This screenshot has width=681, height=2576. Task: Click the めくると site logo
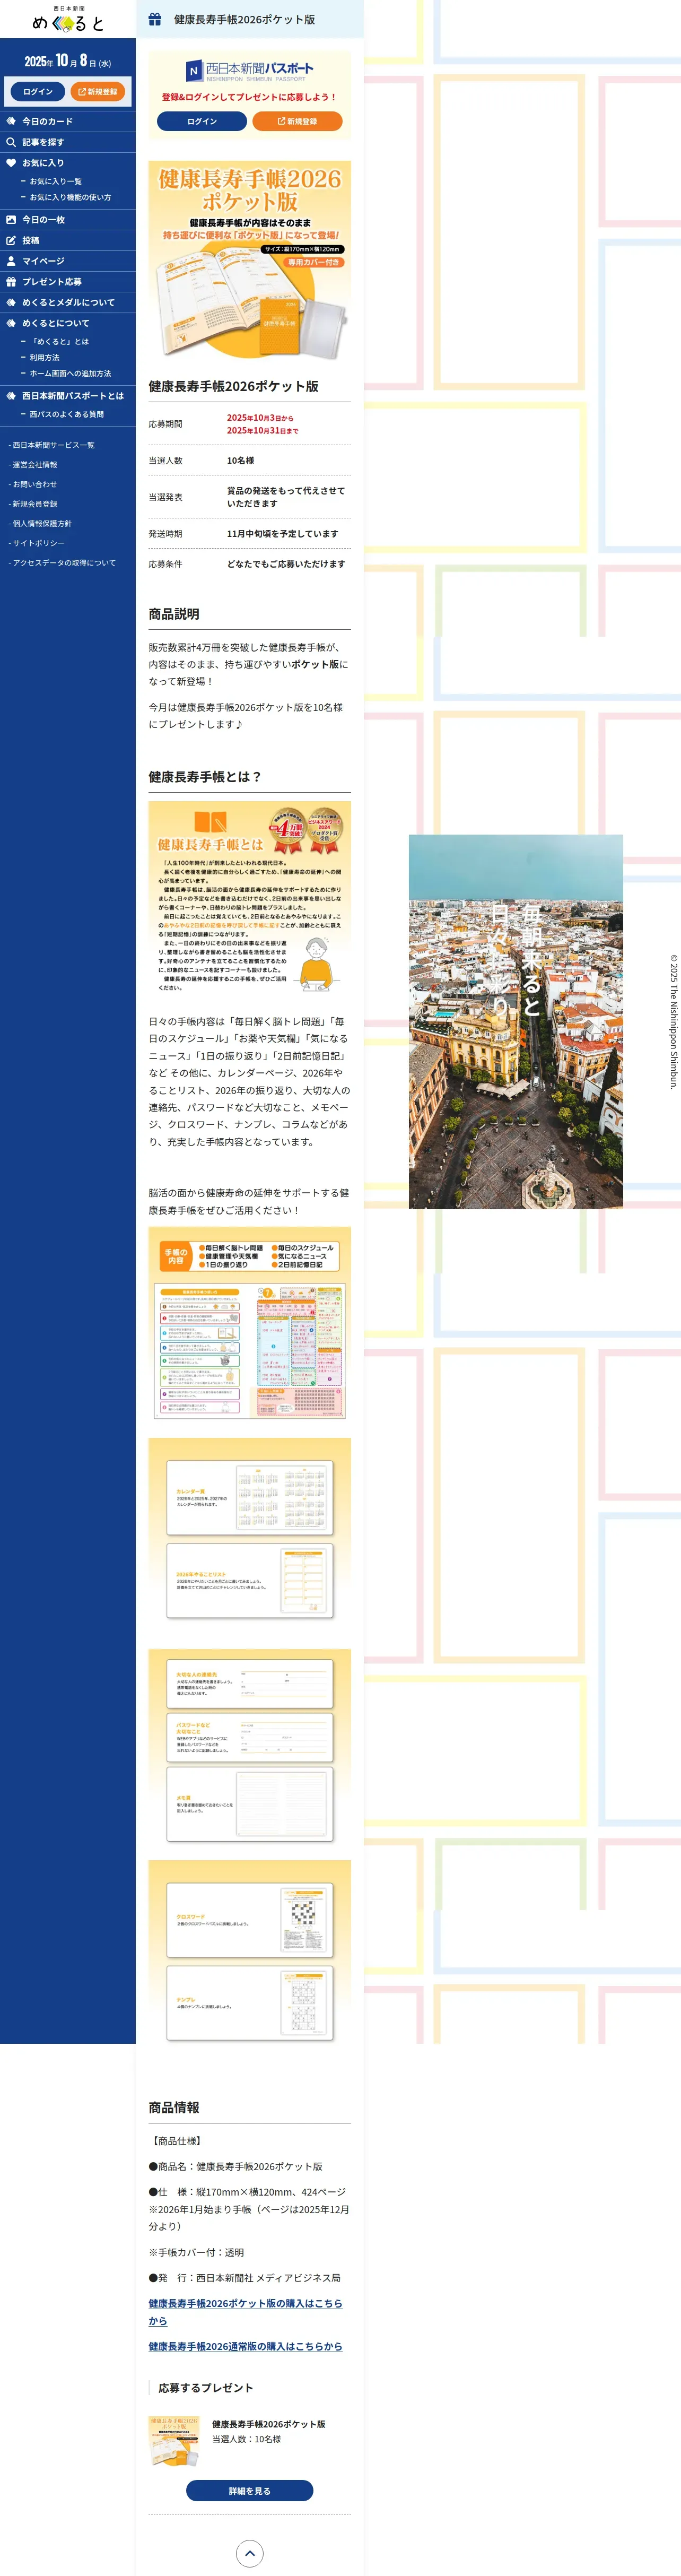67,19
